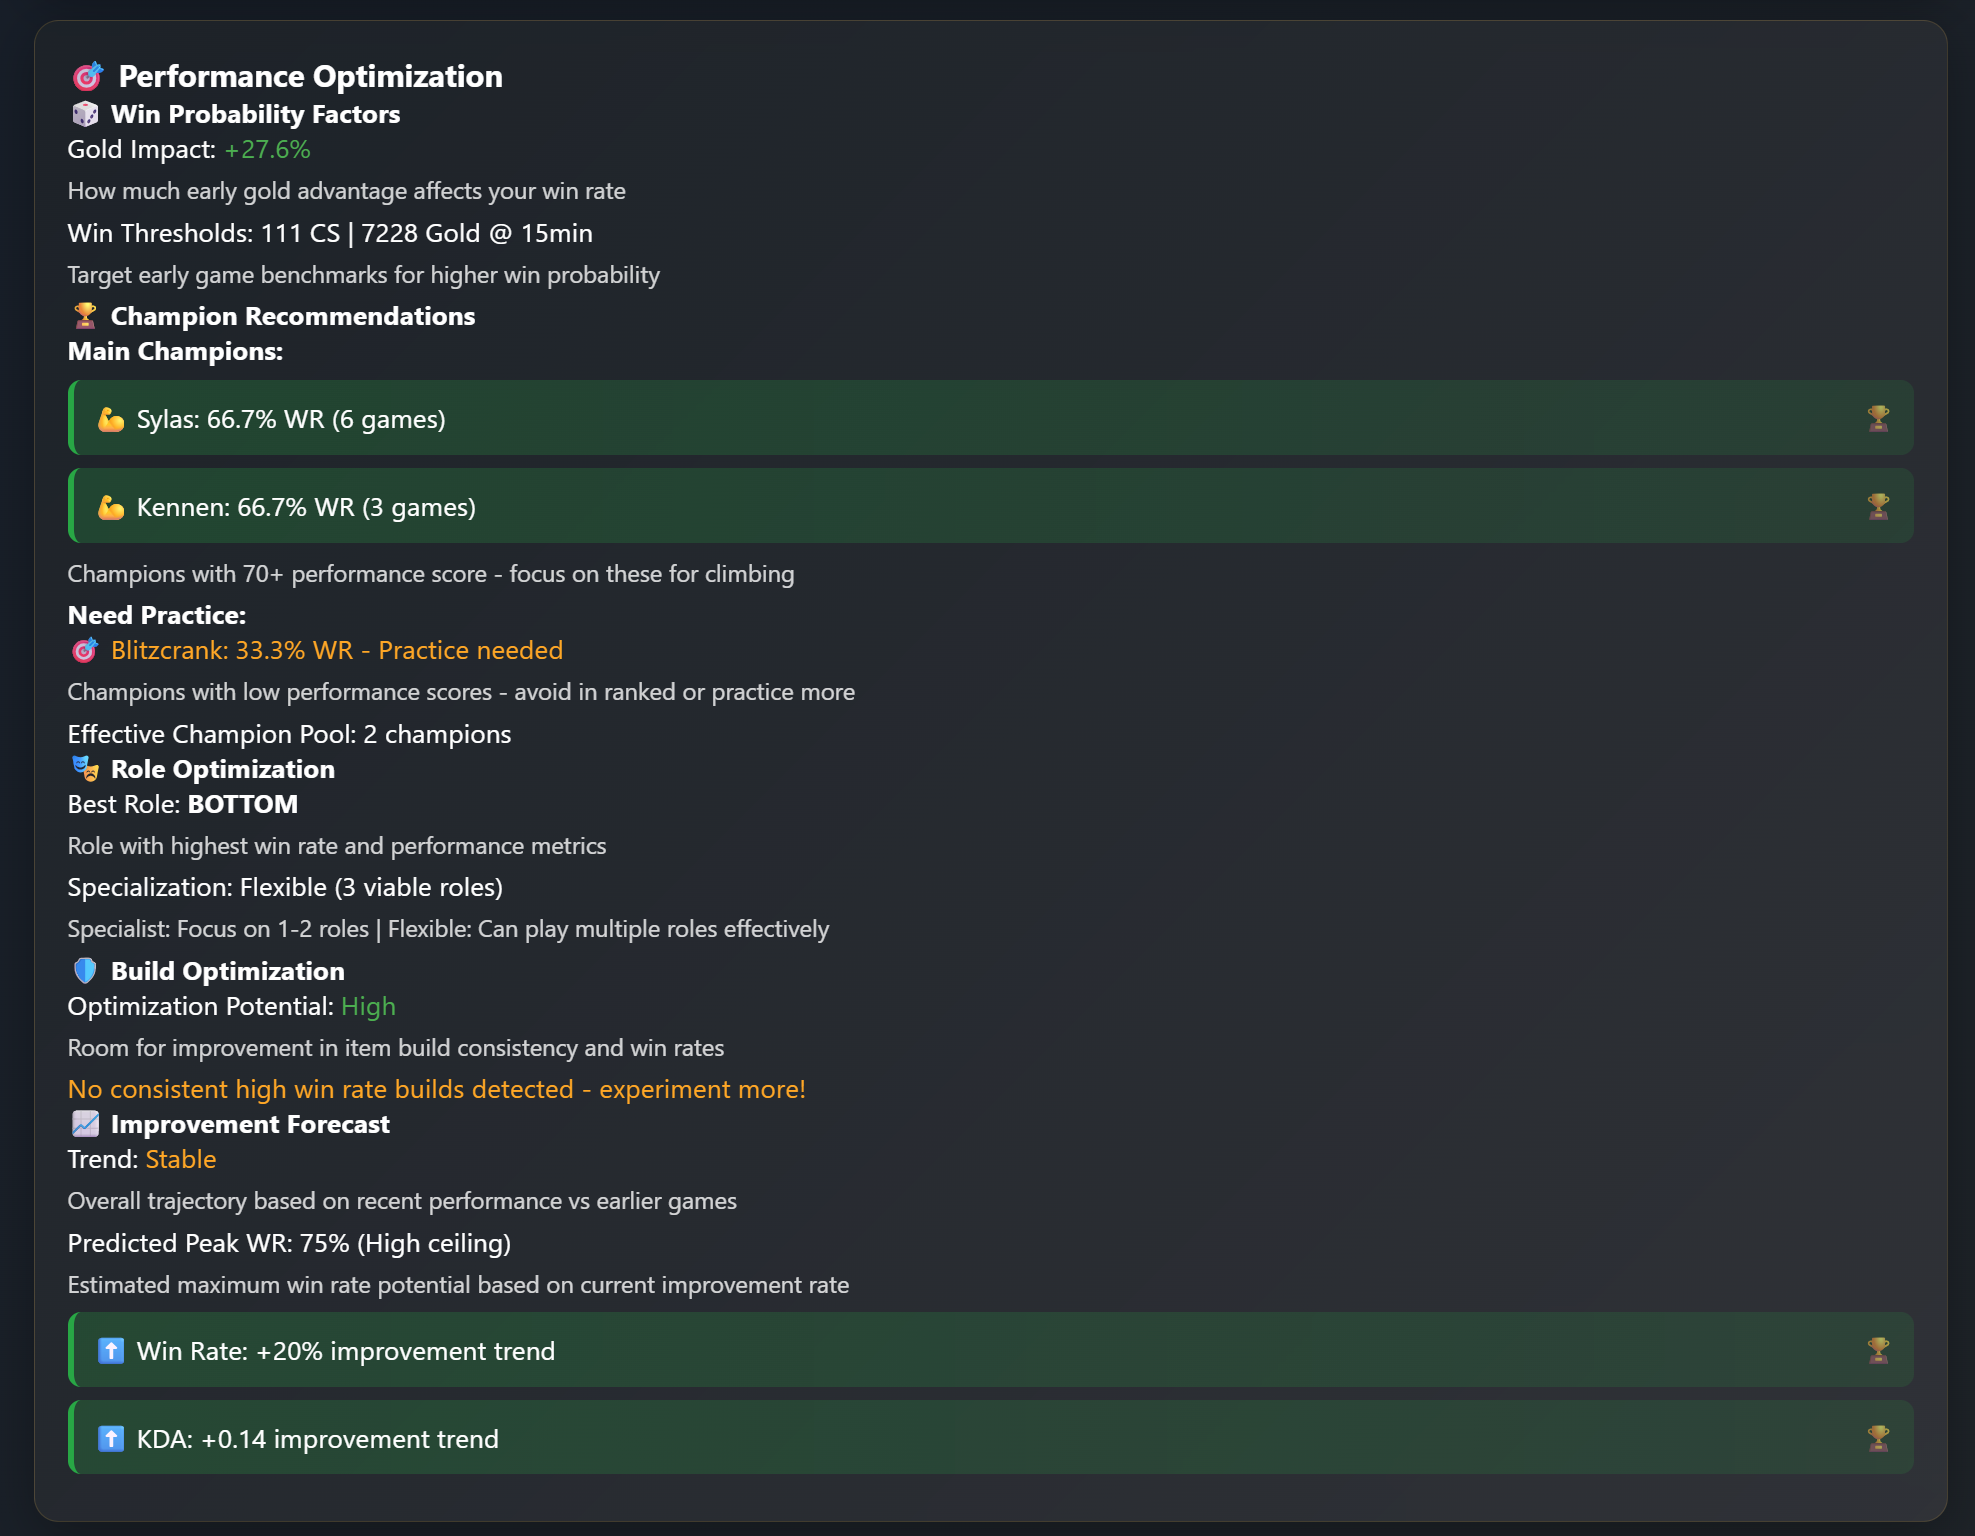Screen dimensions: 1975x1536
Task: Select the Kennen 66.7% WR card
Action: pyautogui.click(x=990, y=507)
